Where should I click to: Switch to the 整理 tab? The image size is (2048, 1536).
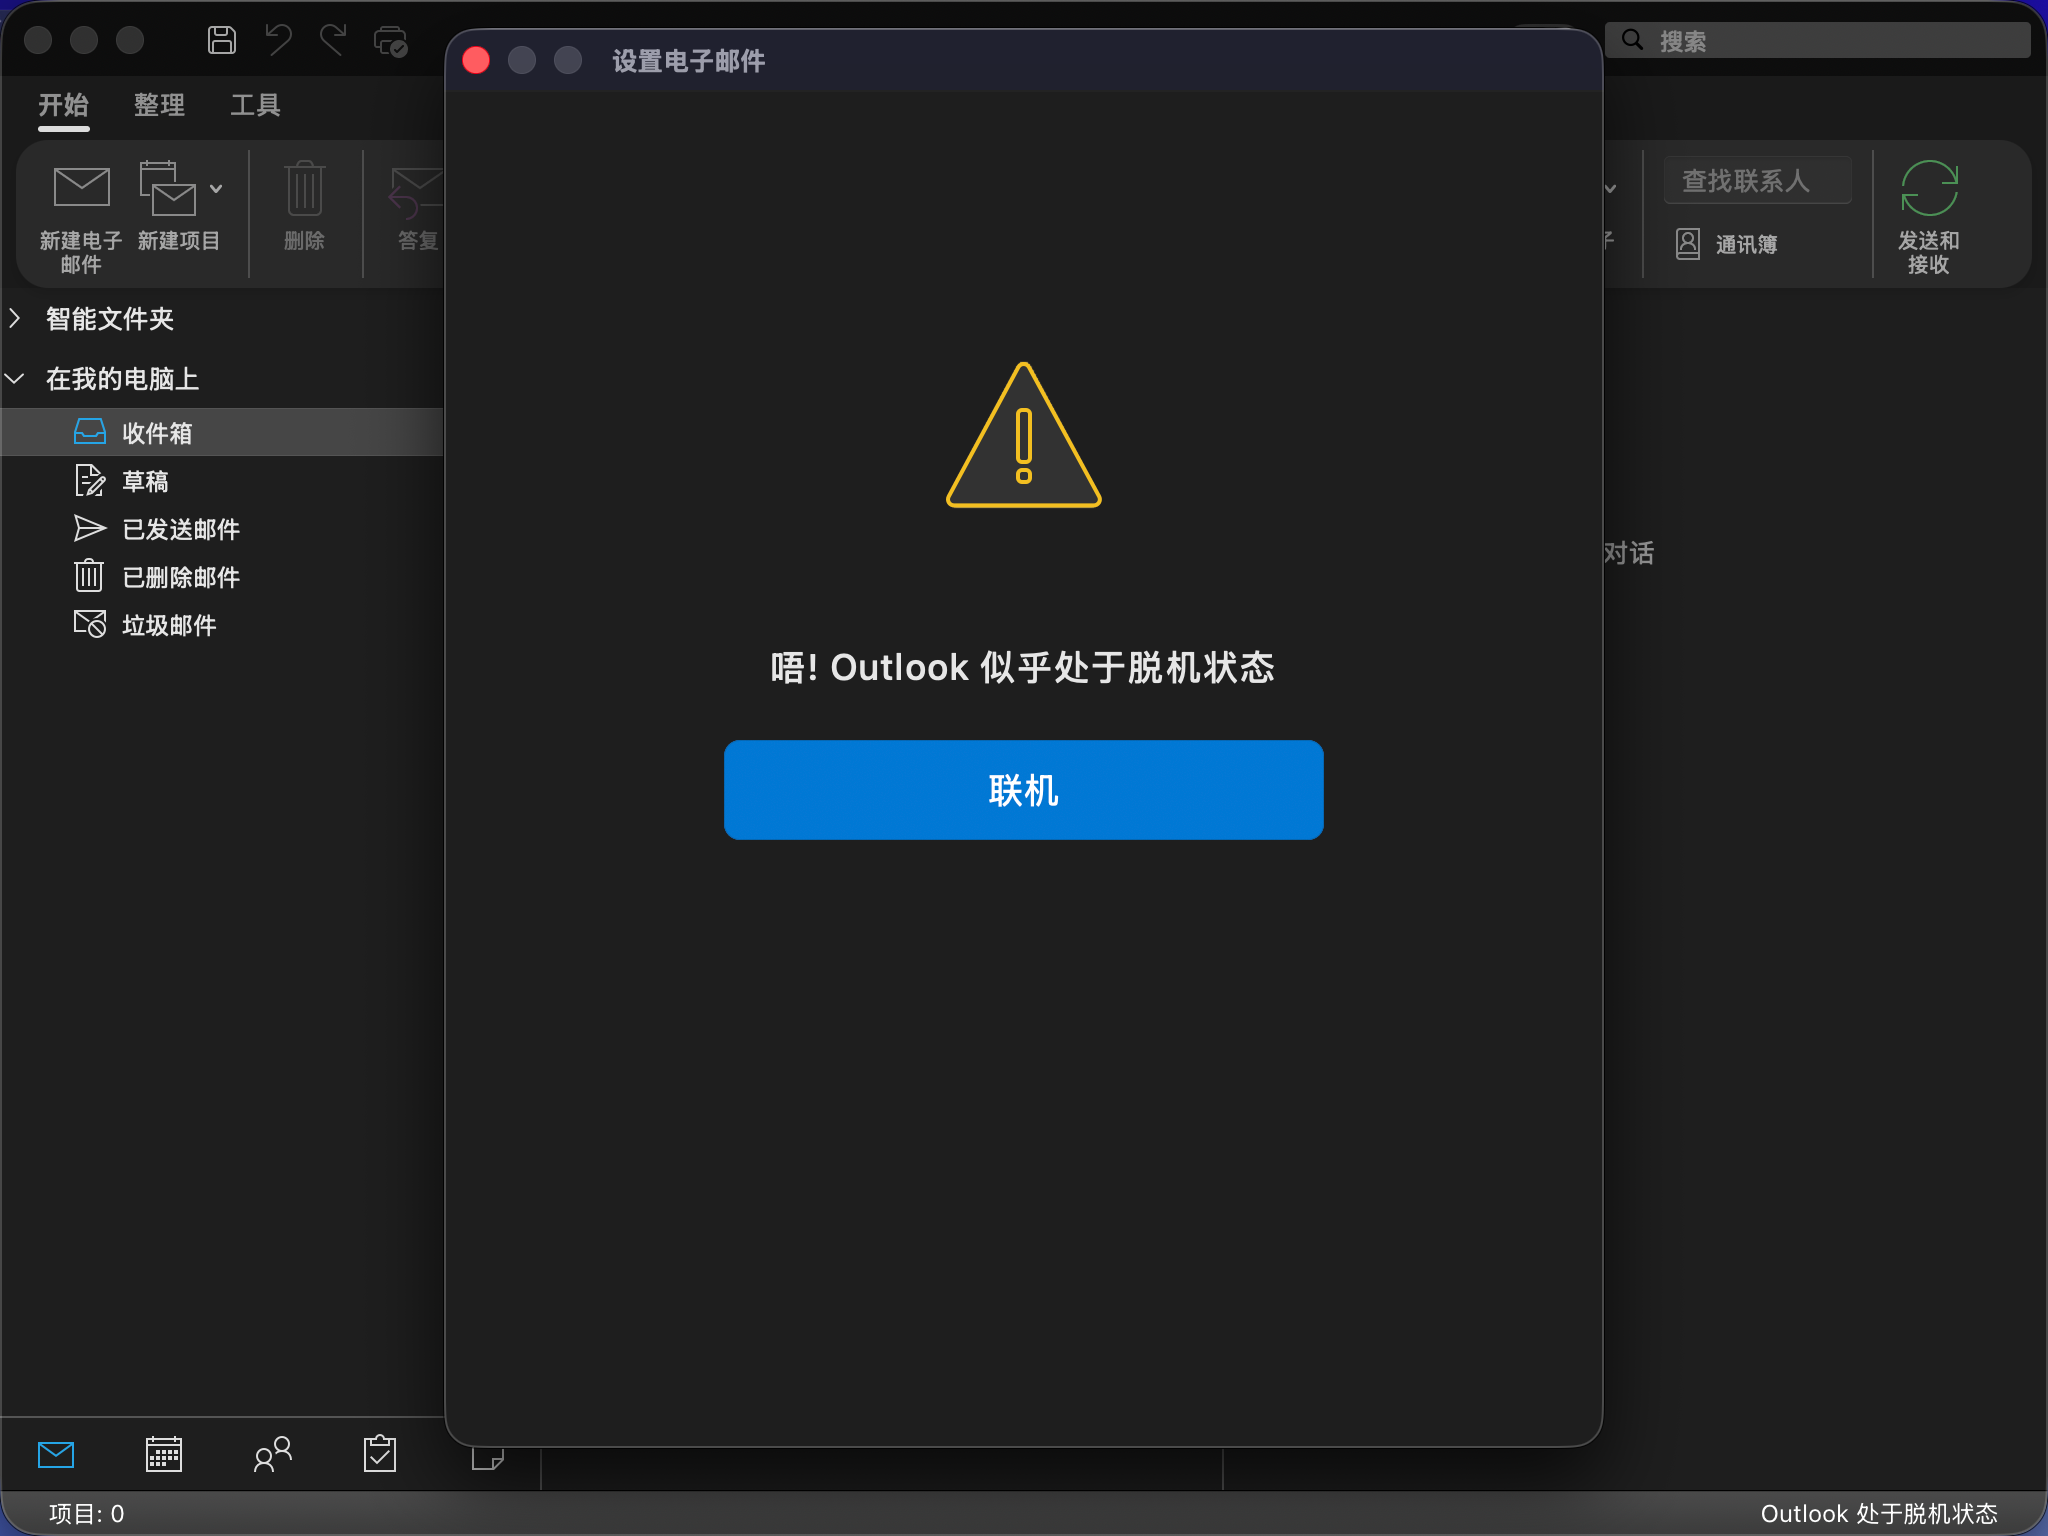point(160,105)
